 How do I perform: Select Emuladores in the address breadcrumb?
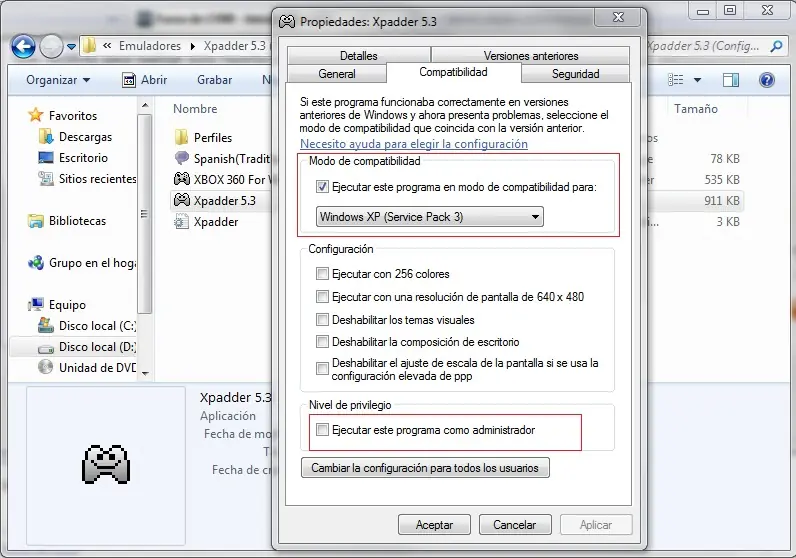(x=150, y=46)
